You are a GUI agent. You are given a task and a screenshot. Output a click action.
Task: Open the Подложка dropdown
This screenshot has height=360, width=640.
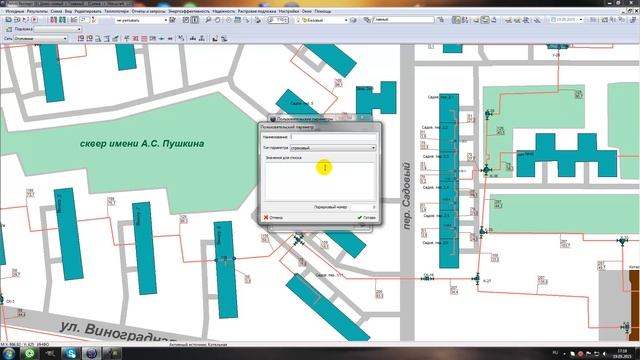click(58, 29)
